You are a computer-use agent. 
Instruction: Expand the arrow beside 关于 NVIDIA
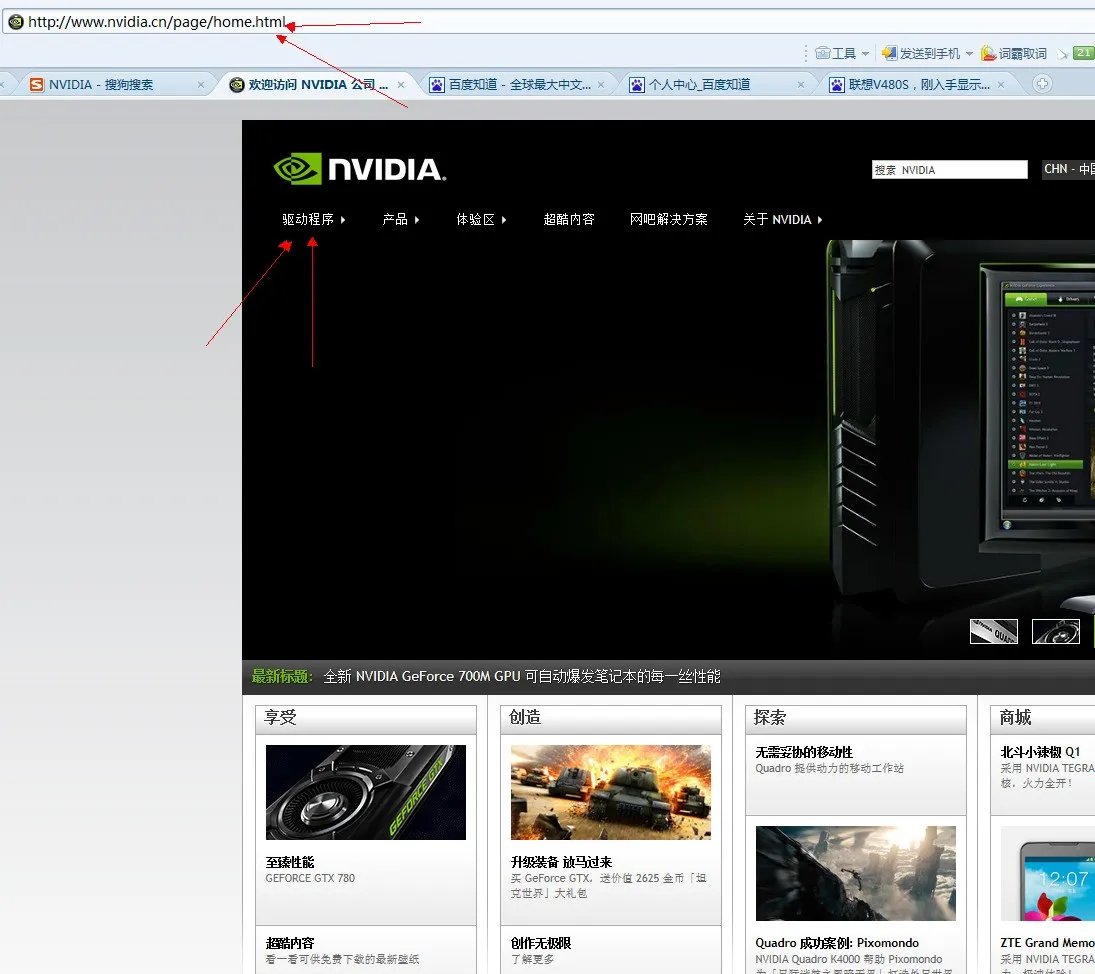(x=820, y=220)
